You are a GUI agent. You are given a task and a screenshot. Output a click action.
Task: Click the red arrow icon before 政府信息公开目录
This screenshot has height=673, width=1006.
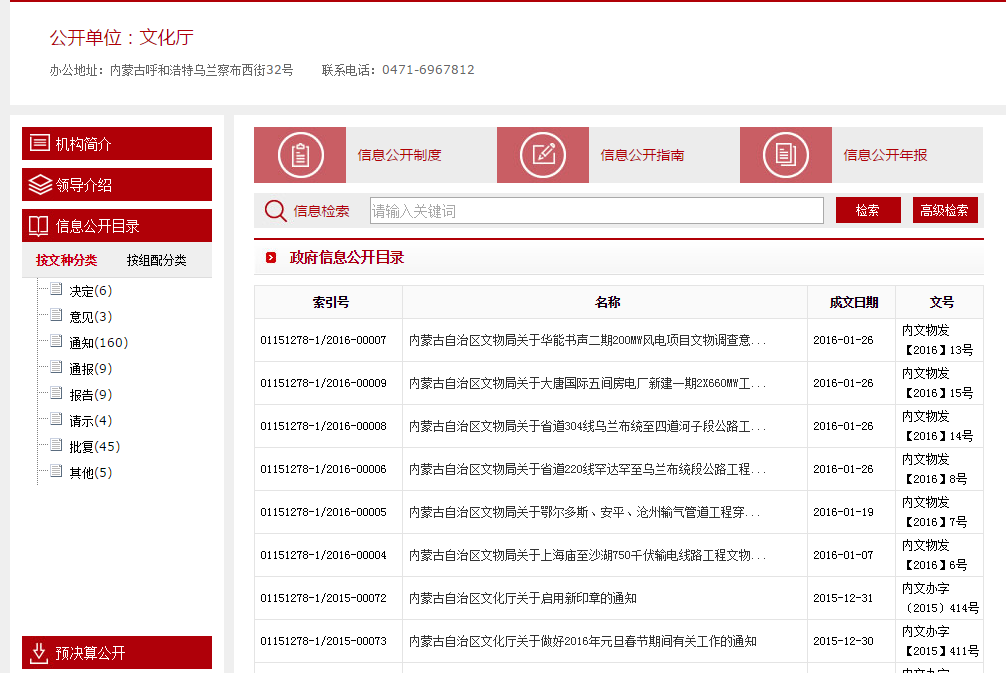[271, 257]
